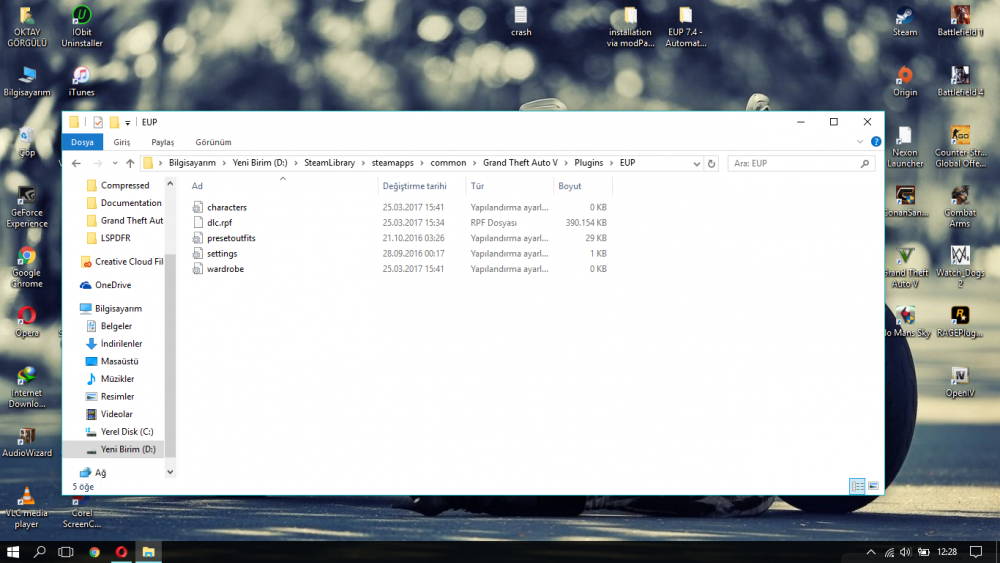Select the settings file
This screenshot has width=1000, height=563.
[222, 253]
